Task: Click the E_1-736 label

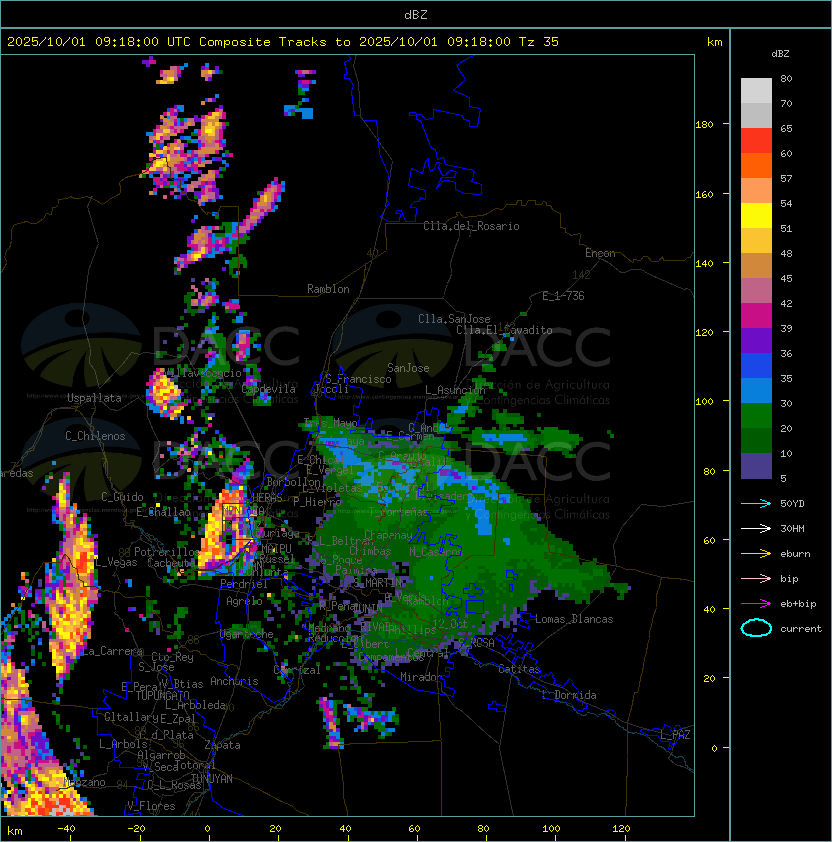Action: coord(563,296)
